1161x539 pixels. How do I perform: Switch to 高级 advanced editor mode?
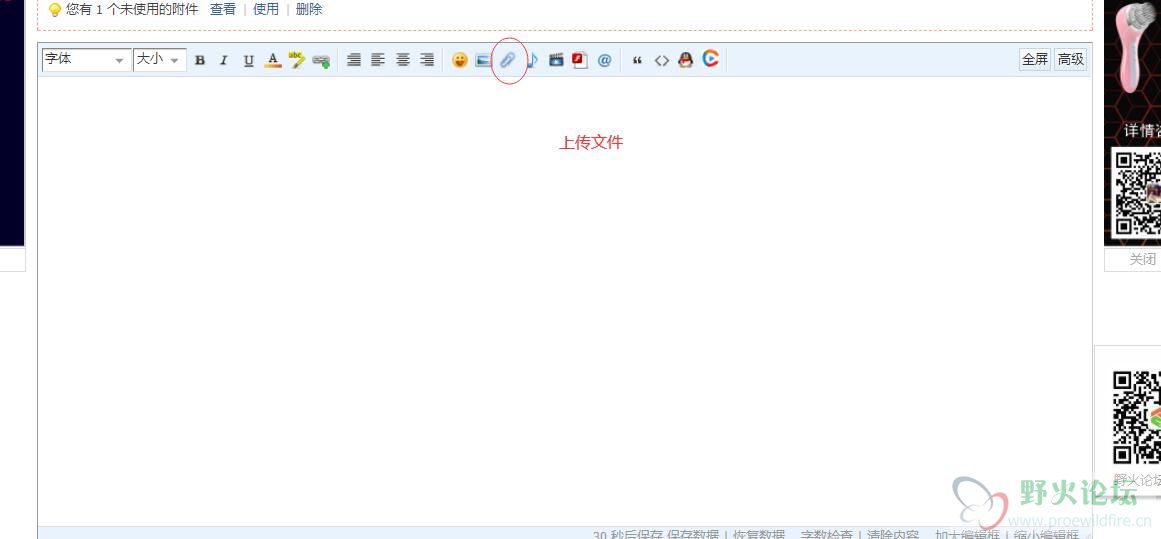[x=1071, y=60]
